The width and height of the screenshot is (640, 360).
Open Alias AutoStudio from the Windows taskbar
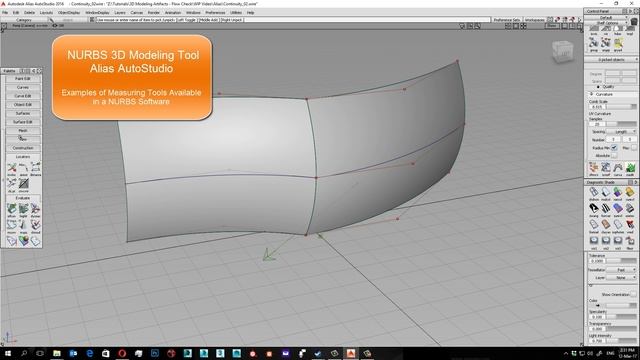[x=351, y=353]
